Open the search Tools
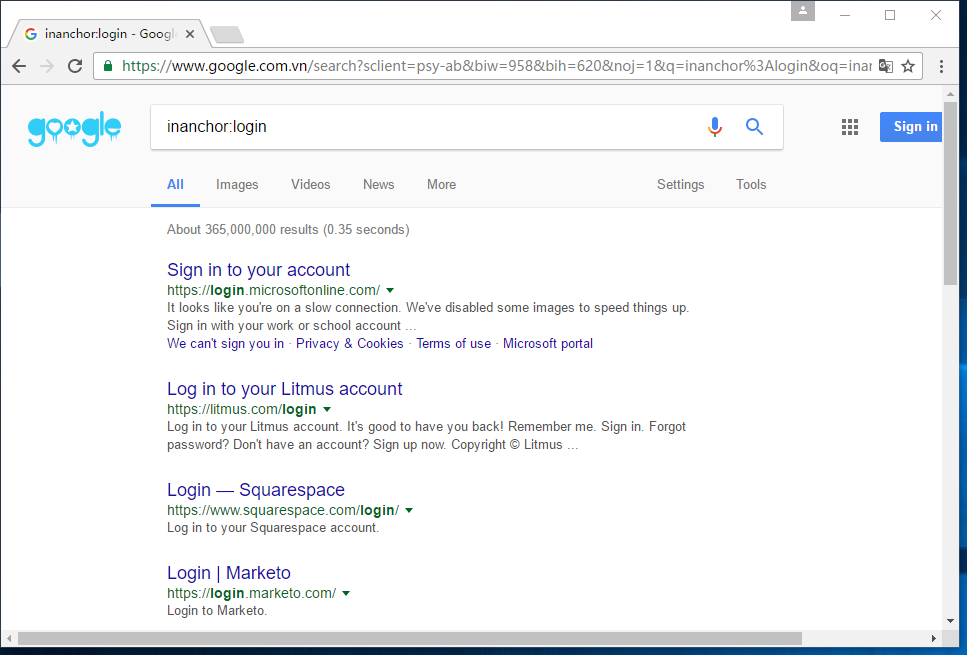 [x=751, y=184]
